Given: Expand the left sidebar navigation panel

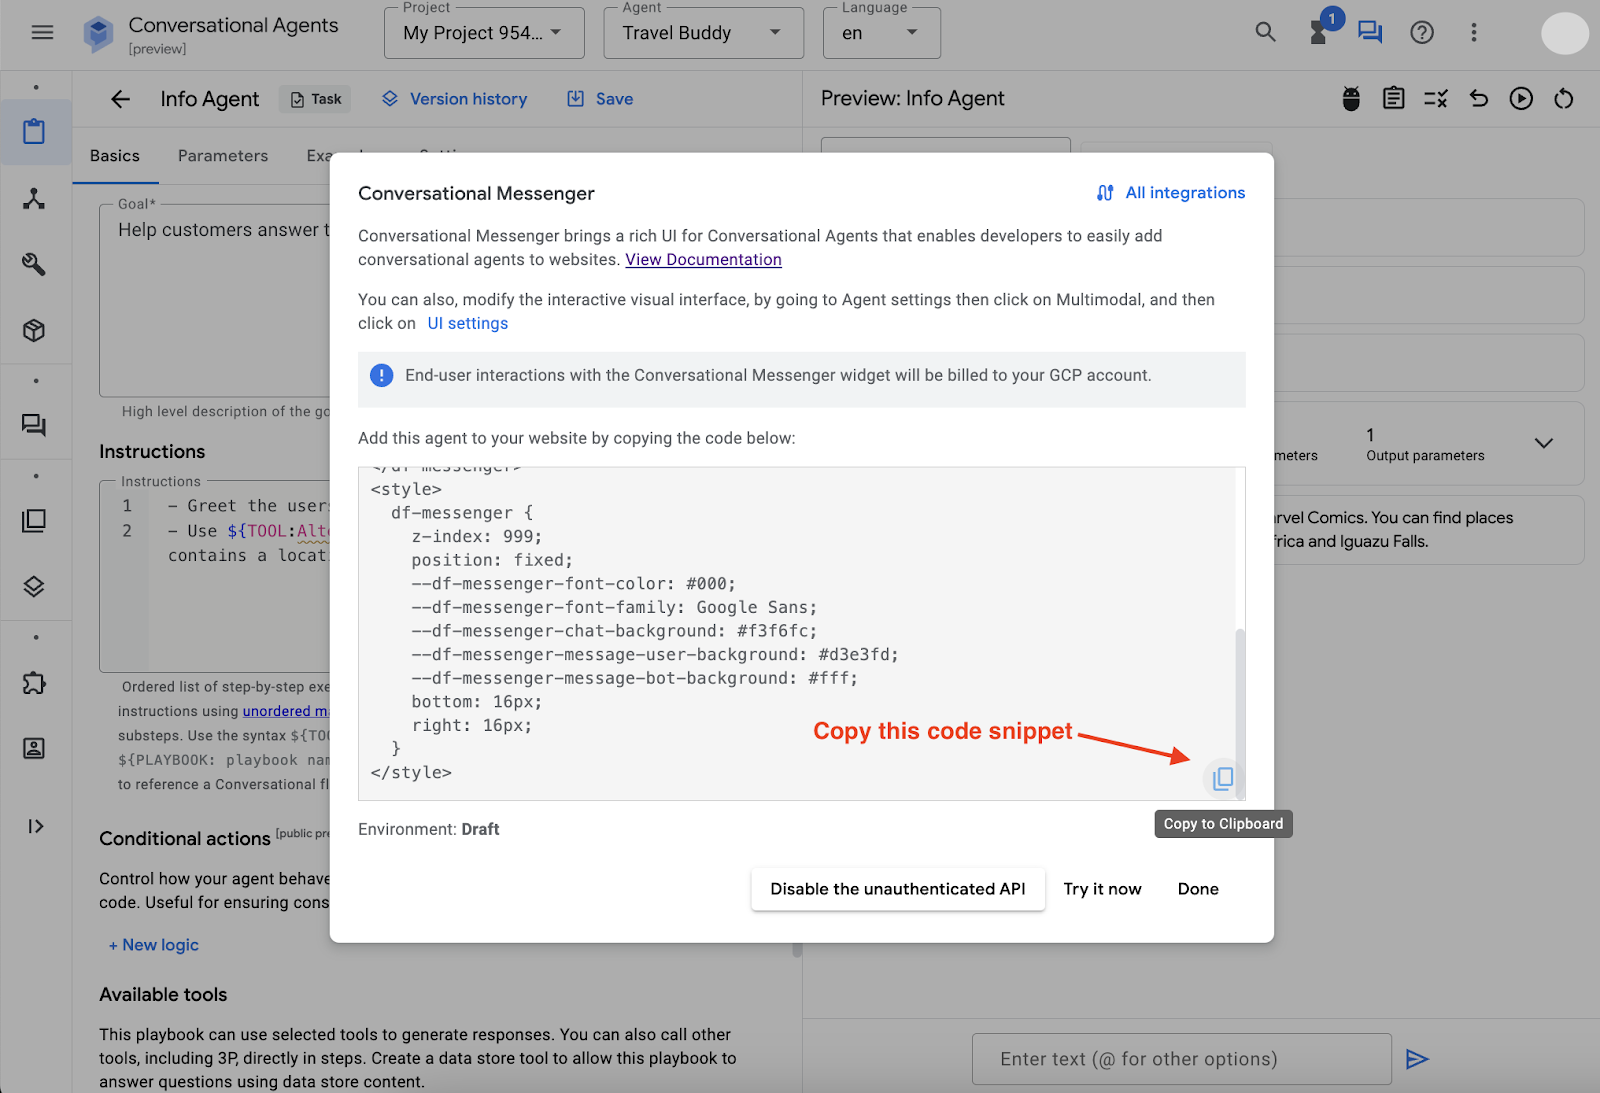Looking at the screenshot, I should 36,826.
